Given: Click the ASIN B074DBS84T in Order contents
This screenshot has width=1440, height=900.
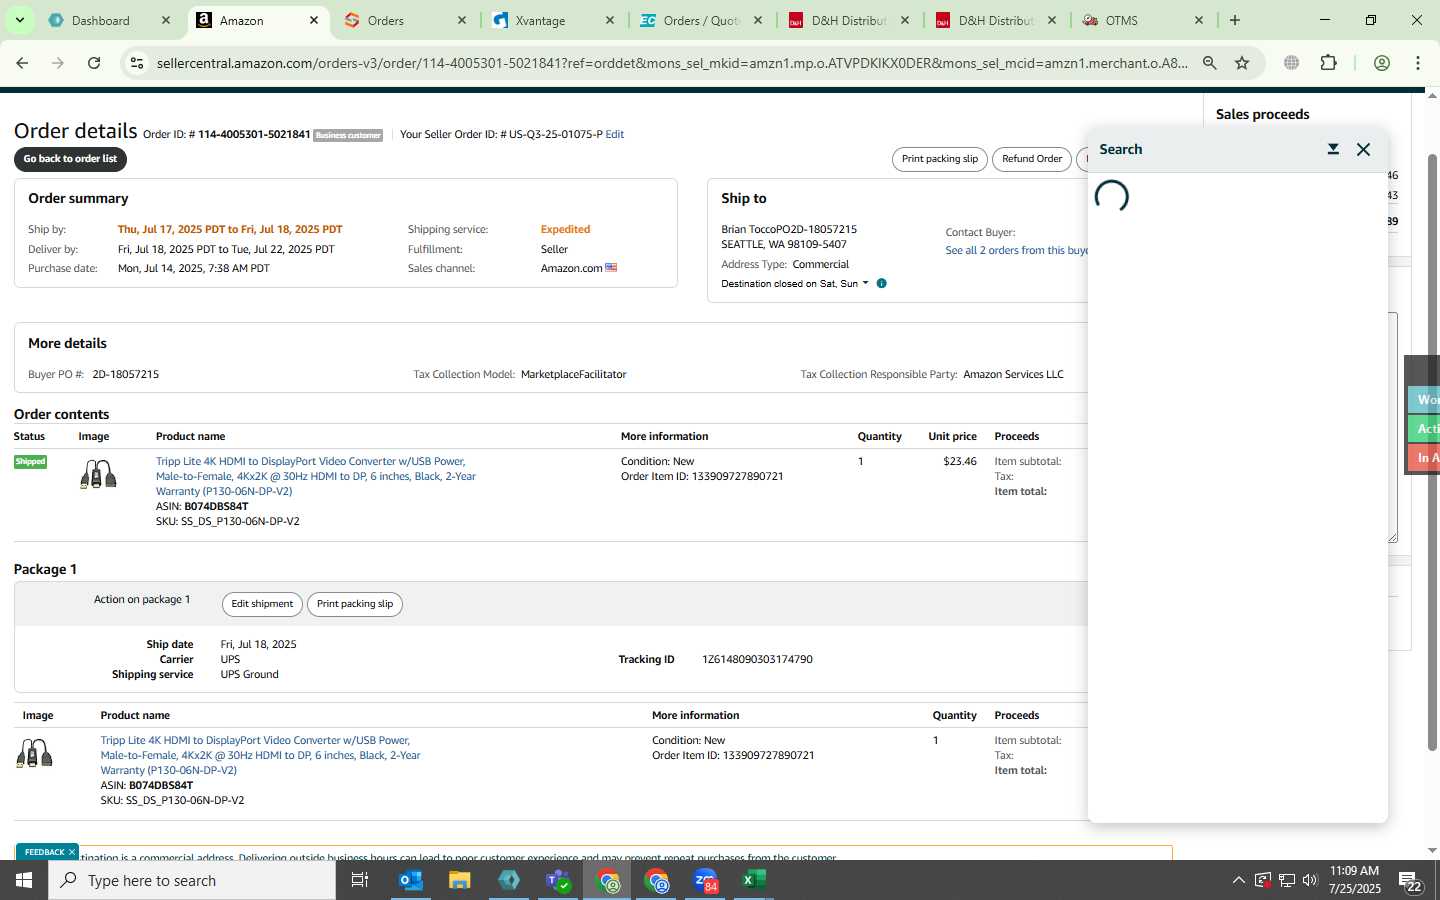Looking at the screenshot, I should coord(216,507).
